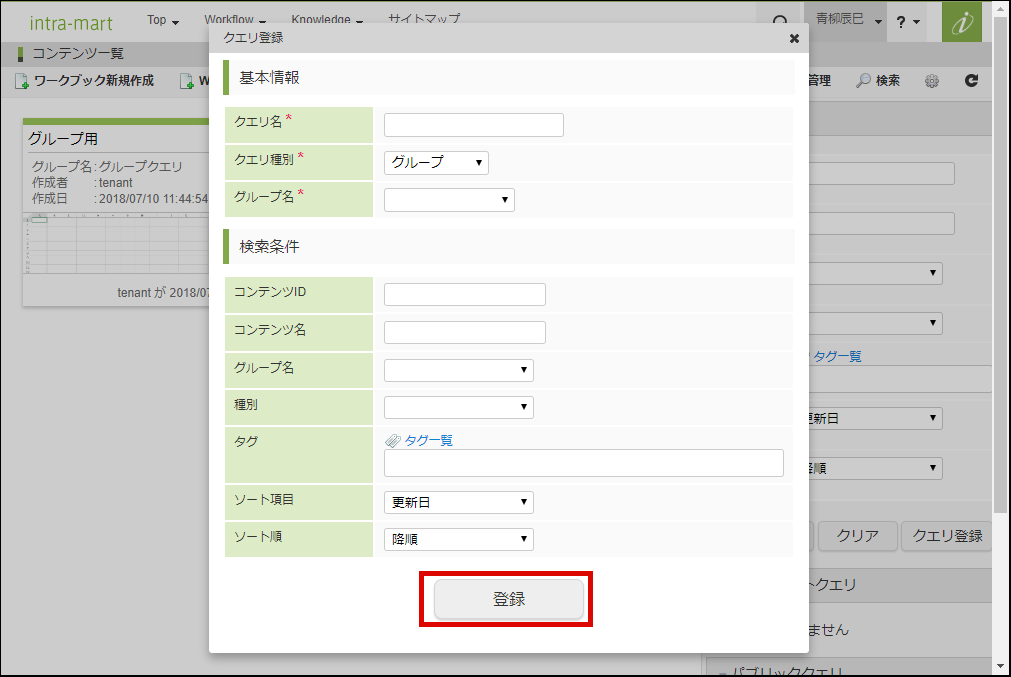This screenshot has width=1011, height=677.
Task: Click the コンテンツID input field
Action: (x=464, y=294)
